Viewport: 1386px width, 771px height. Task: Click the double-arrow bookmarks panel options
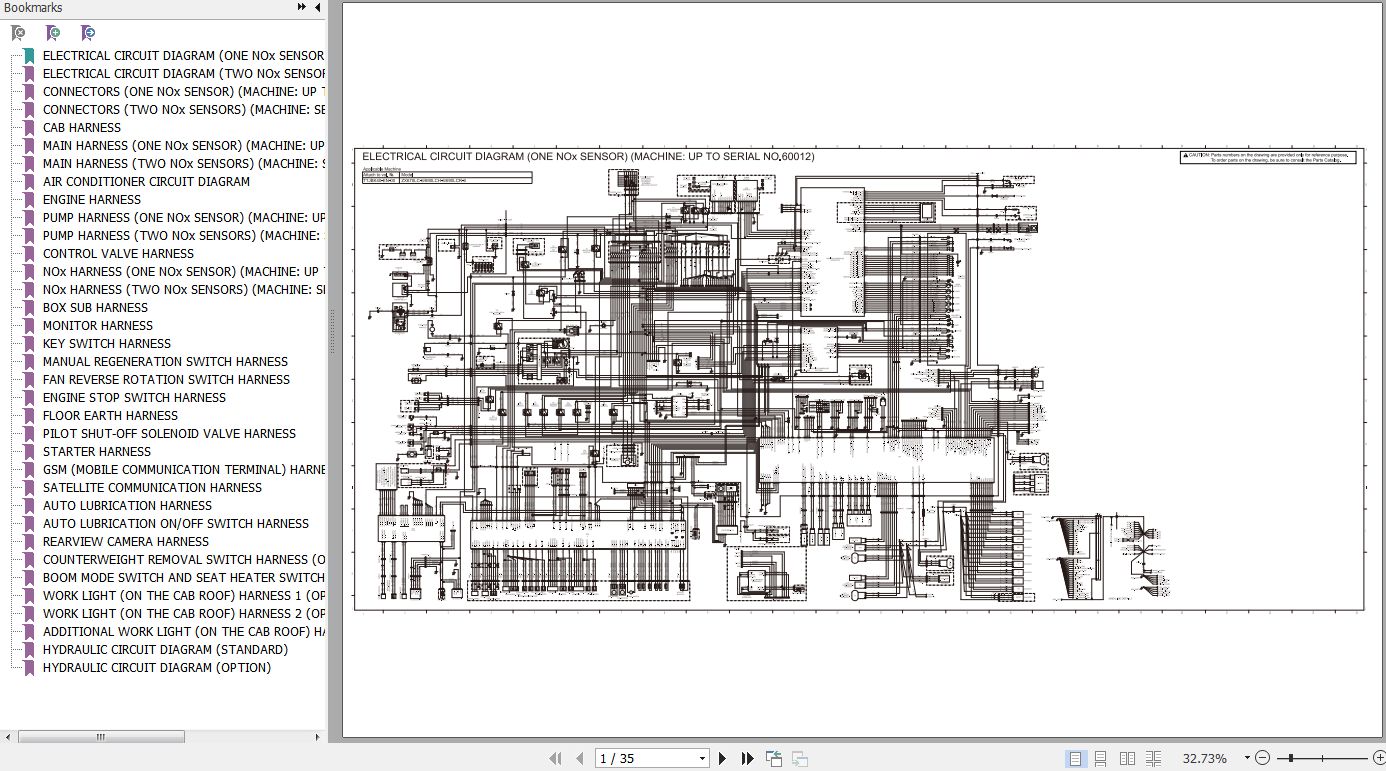pyautogui.click(x=302, y=7)
